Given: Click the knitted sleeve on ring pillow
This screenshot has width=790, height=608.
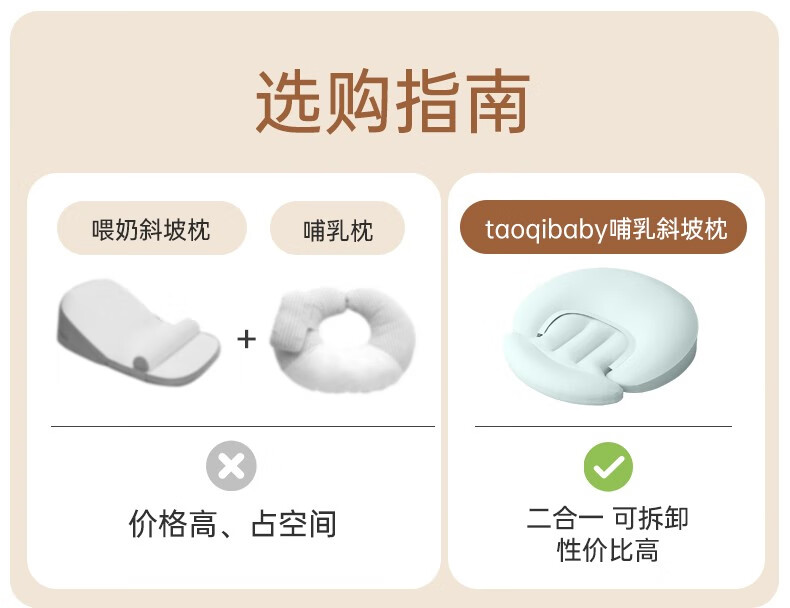Looking at the screenshot, I should 291,322.
